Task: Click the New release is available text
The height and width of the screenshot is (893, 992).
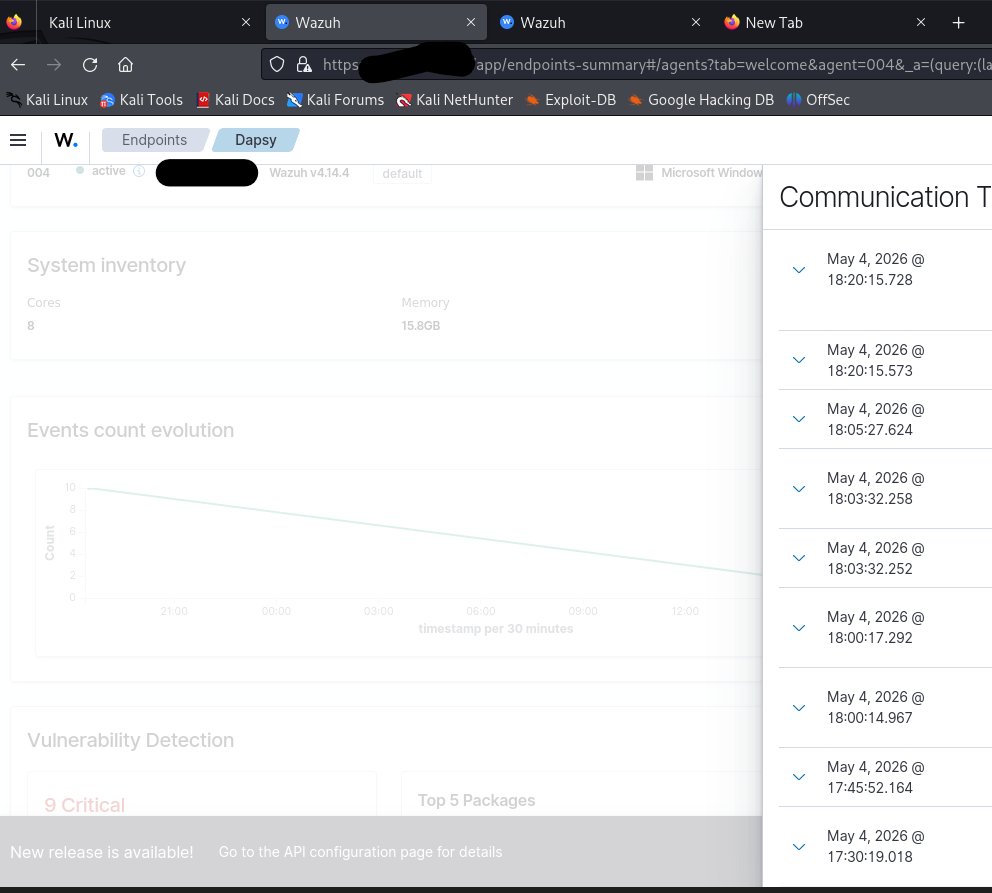Action: click(101, 852)
